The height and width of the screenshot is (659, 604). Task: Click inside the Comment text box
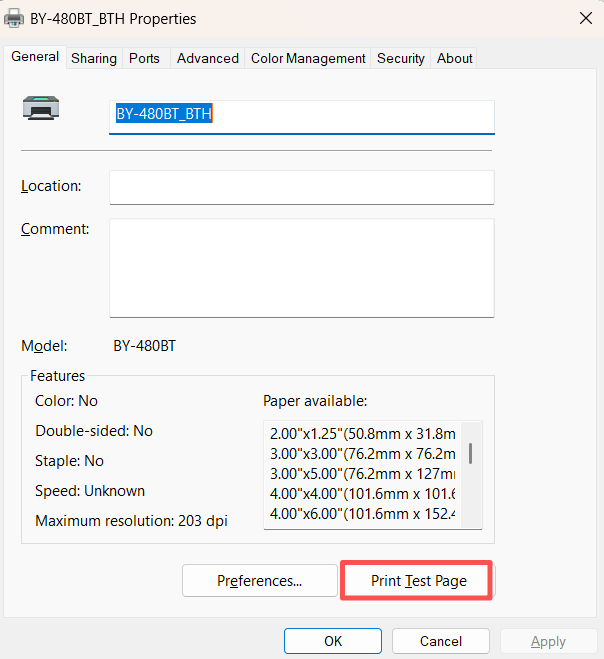click(302, 268)
